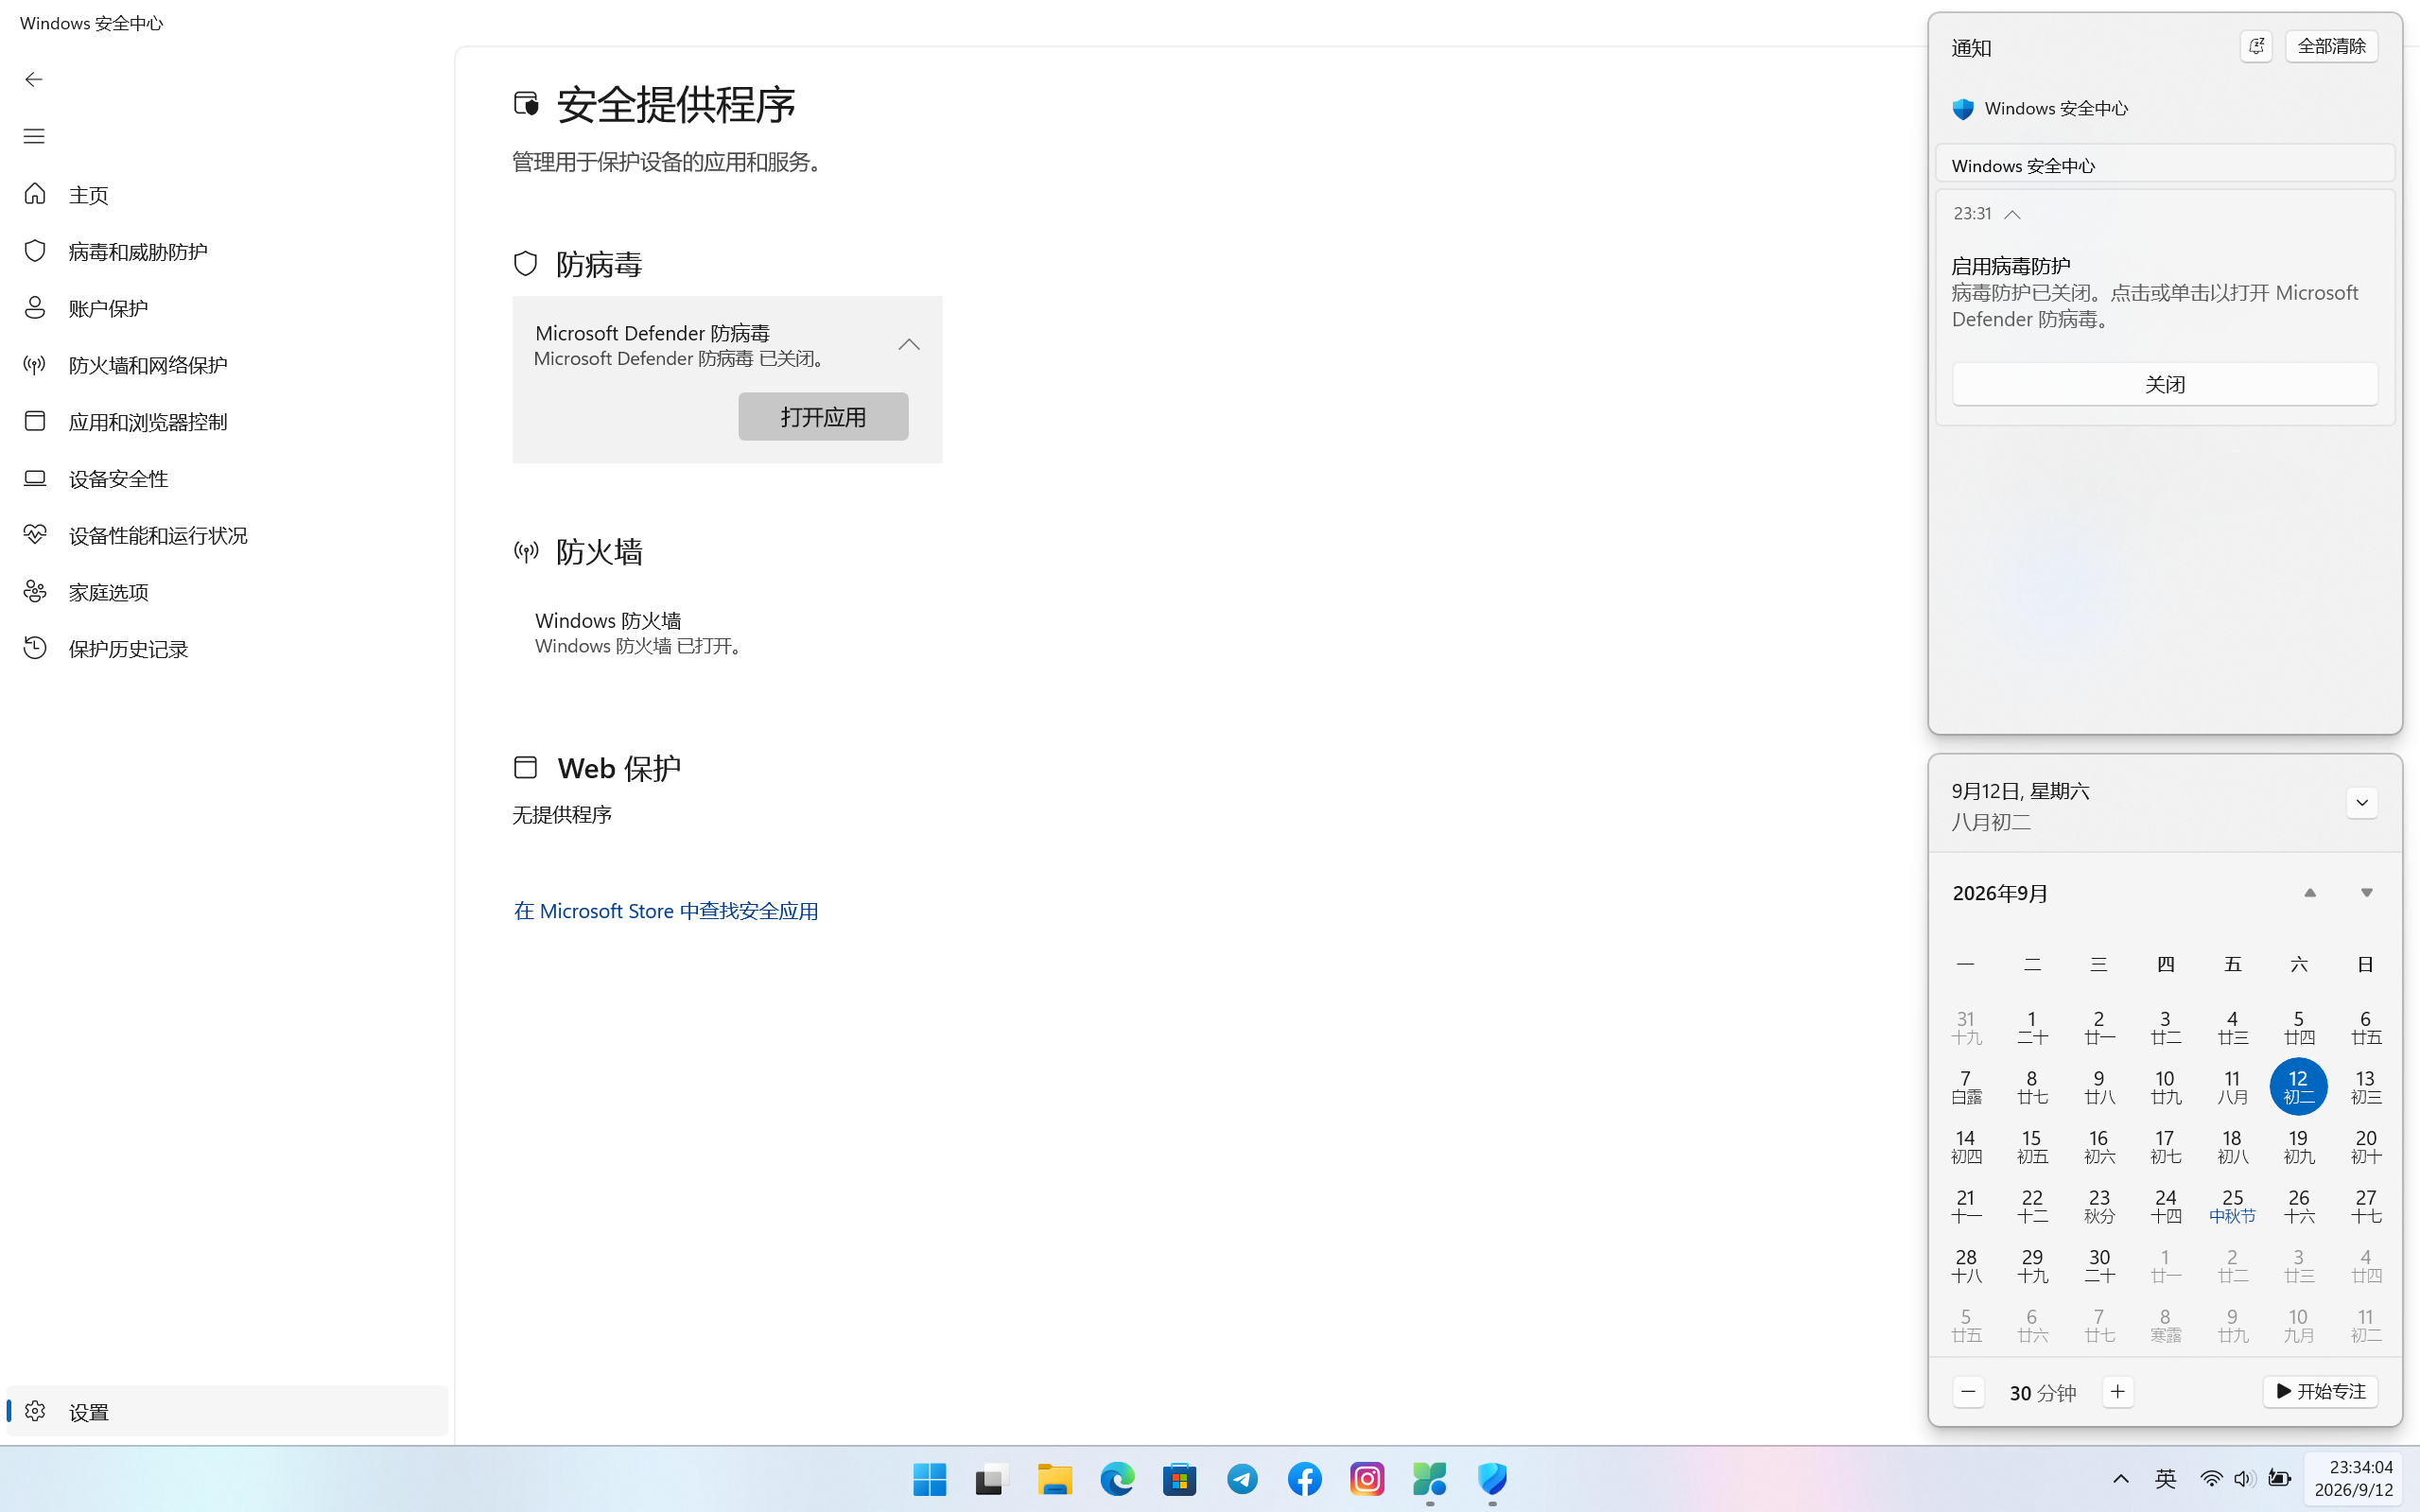The image size is (2420, 1512).
Task: Click 打开应用 button
Action: click(x=823, y=417)
